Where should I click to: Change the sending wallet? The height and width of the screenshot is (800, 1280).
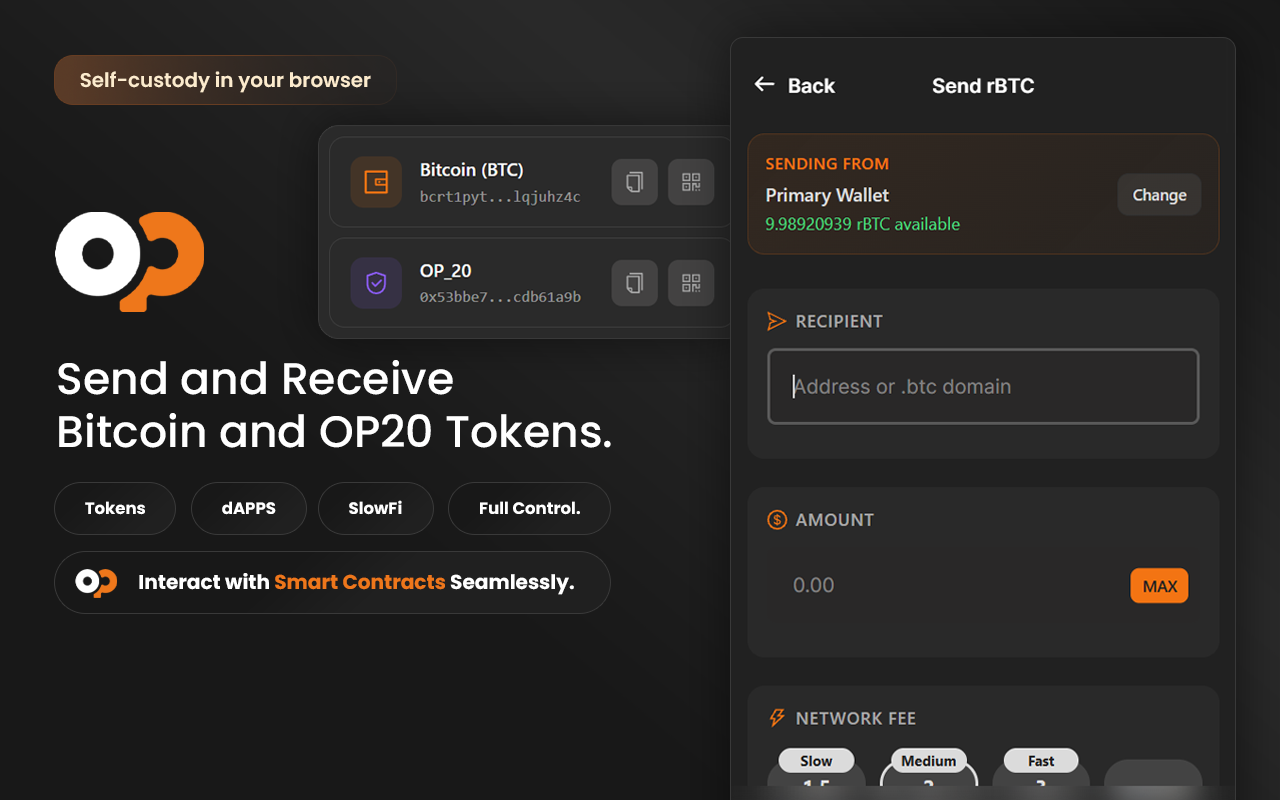[1159, 195]
